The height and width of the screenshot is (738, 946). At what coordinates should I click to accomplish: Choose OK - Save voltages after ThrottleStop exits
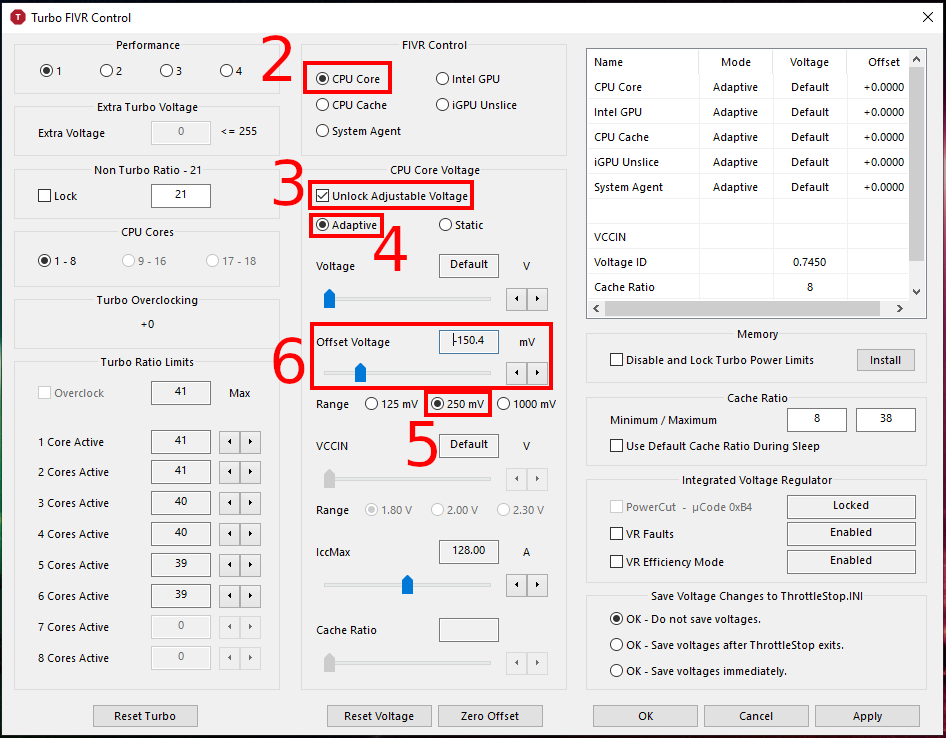(727, 645)
